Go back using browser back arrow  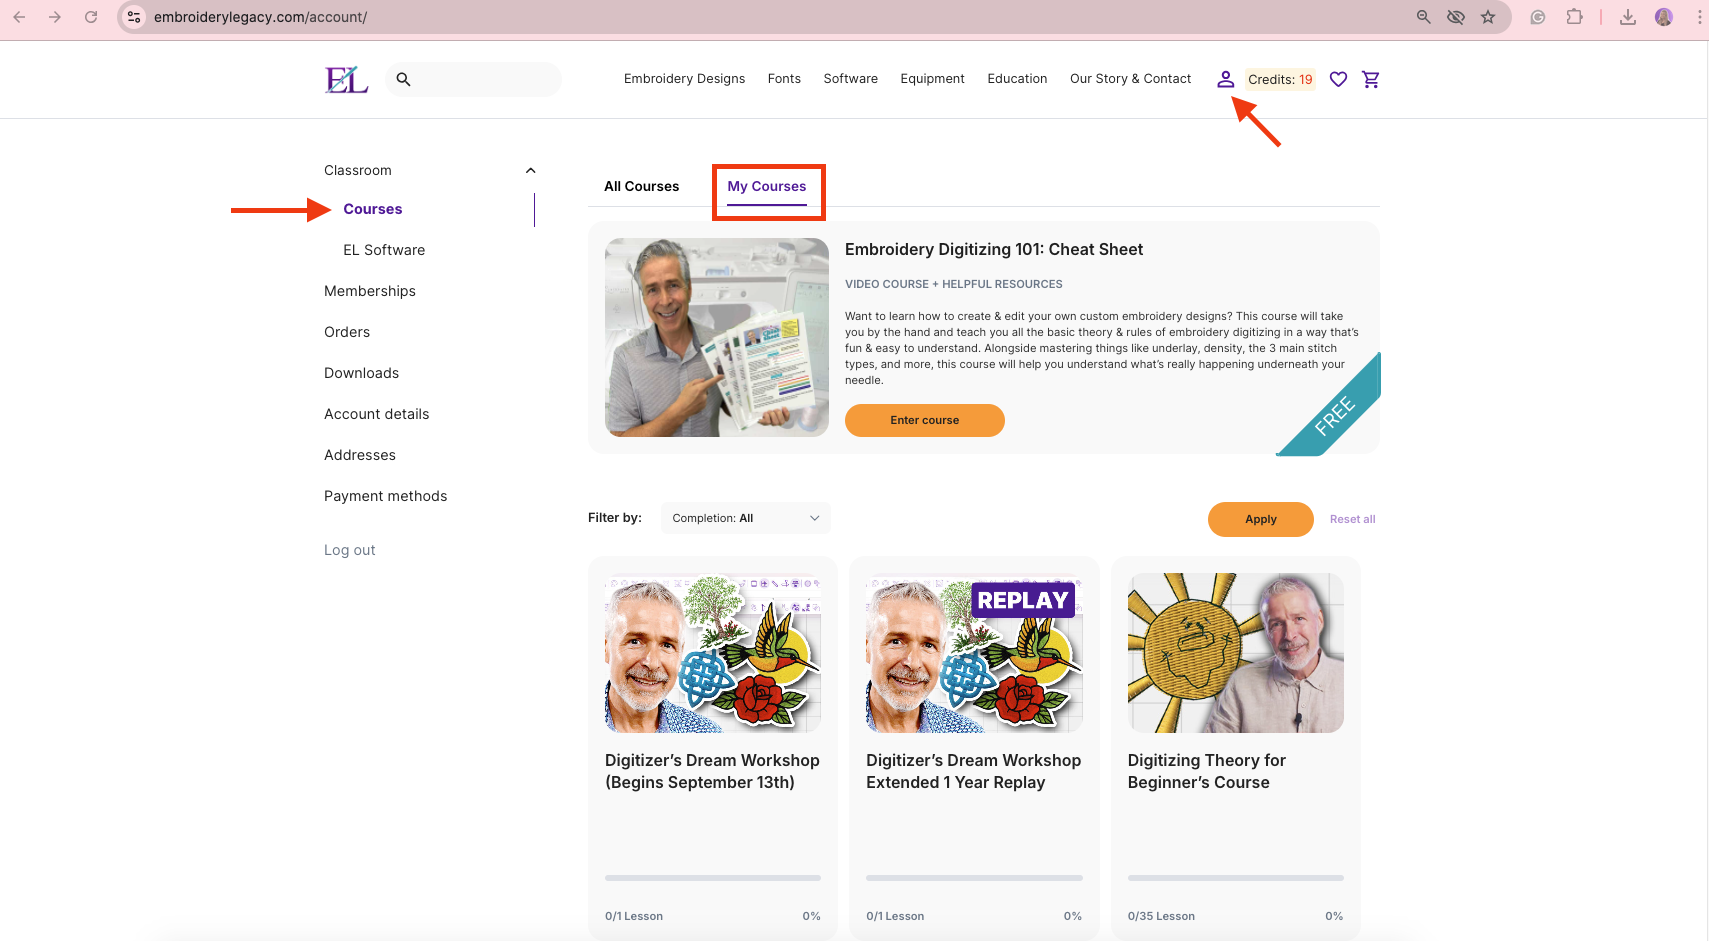[19, 17]
